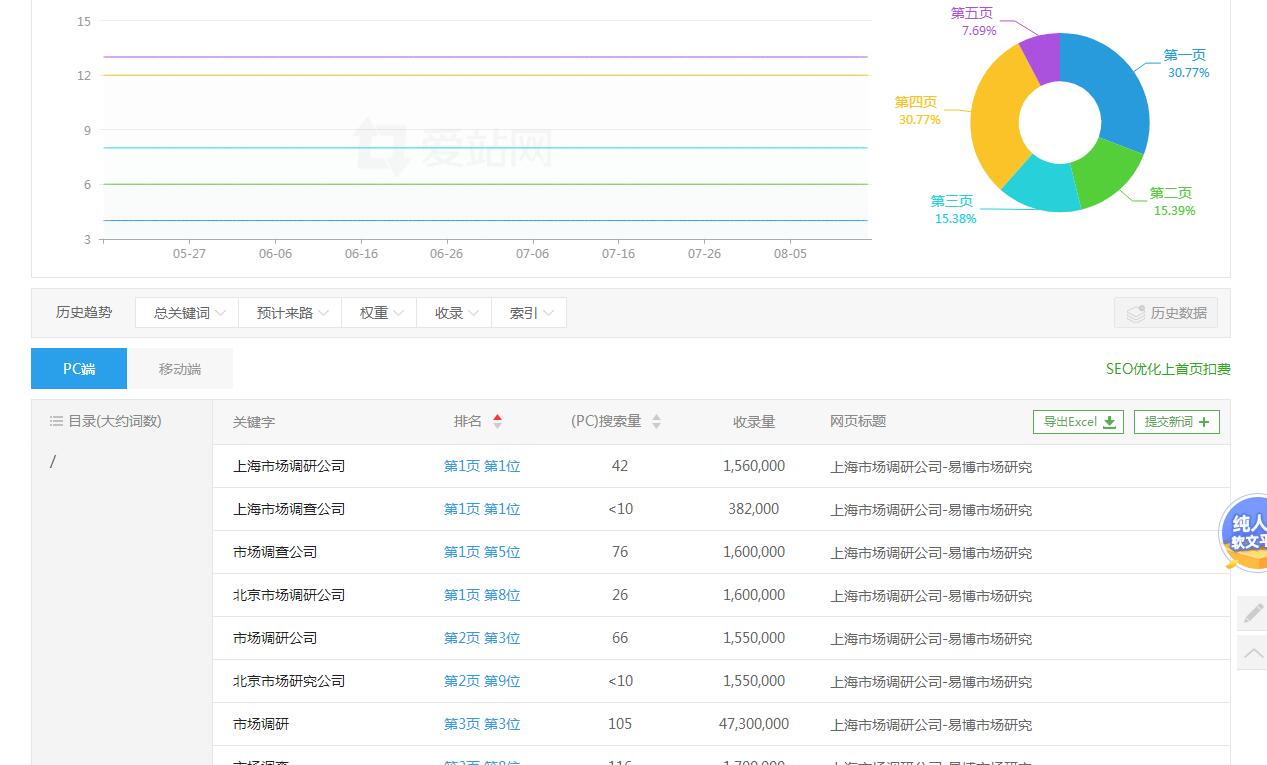
Task: Click 第1页 第5位 ranking link for 市场调查公司
Action: 482,552
